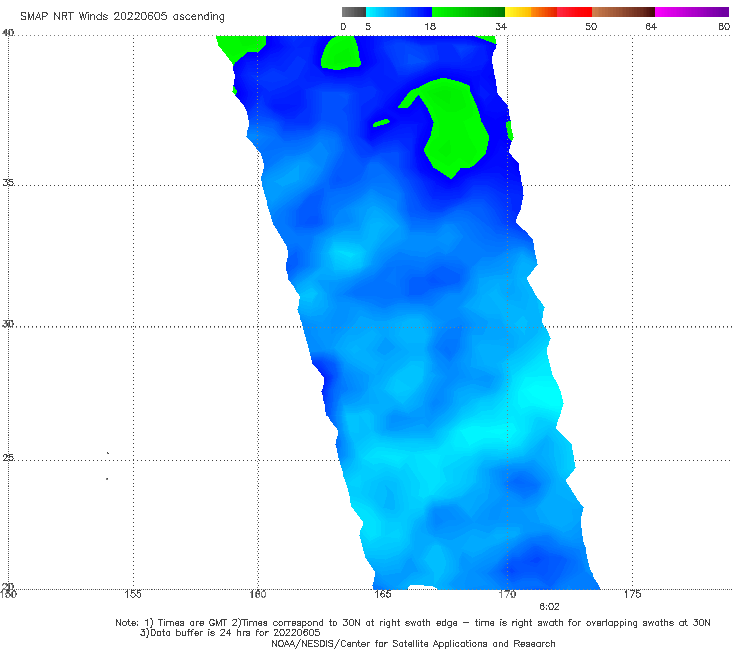The width and height of the screenshot is (740, 650).
Task: Click the brown segment of the color bar
Action: [x=623, y=12]
